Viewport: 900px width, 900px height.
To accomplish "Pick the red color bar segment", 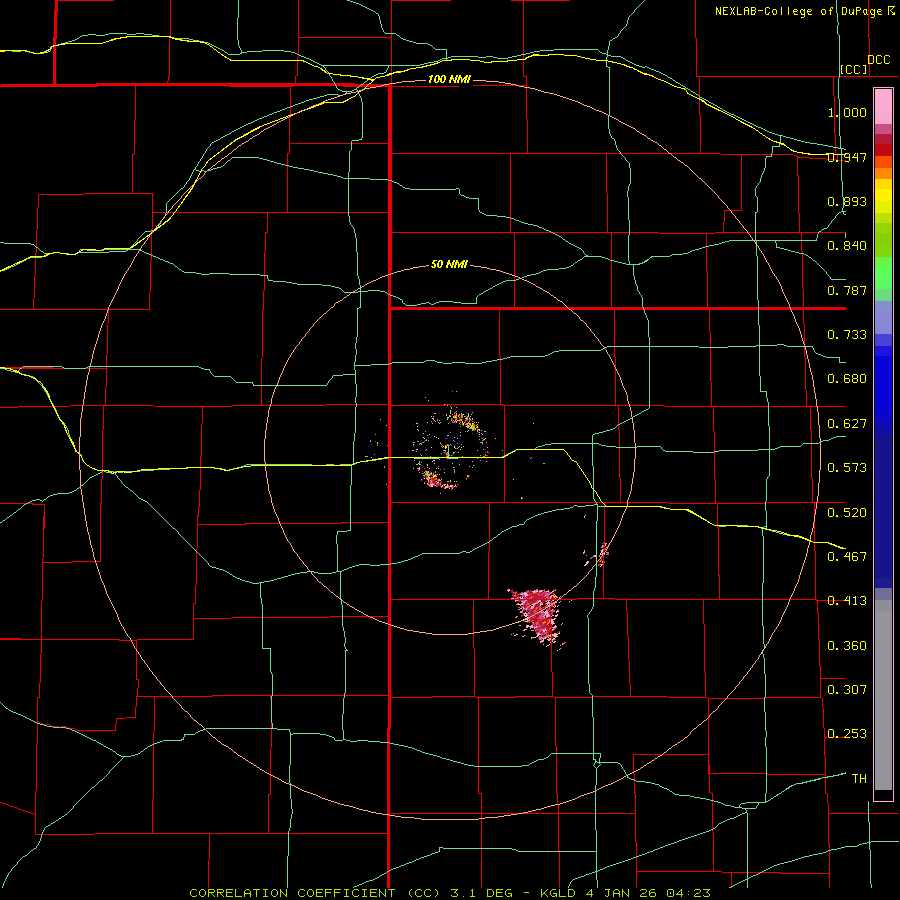I will 883,149.
